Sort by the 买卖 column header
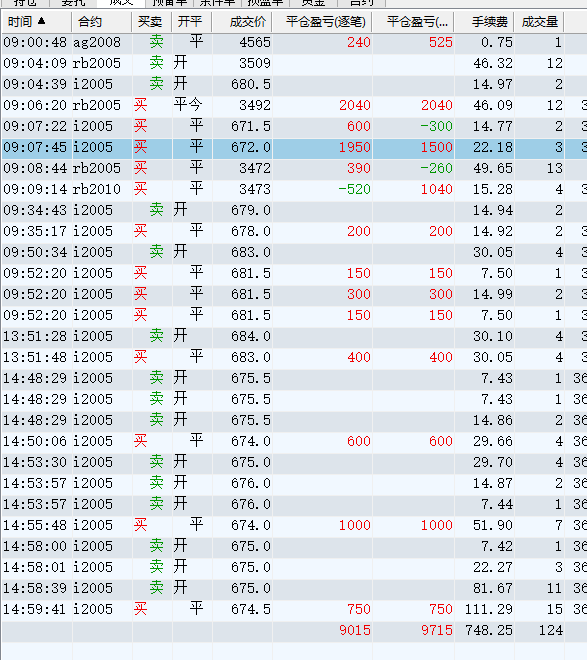The width and height of the screenshot is (587, 660). (x=151, y=21)
